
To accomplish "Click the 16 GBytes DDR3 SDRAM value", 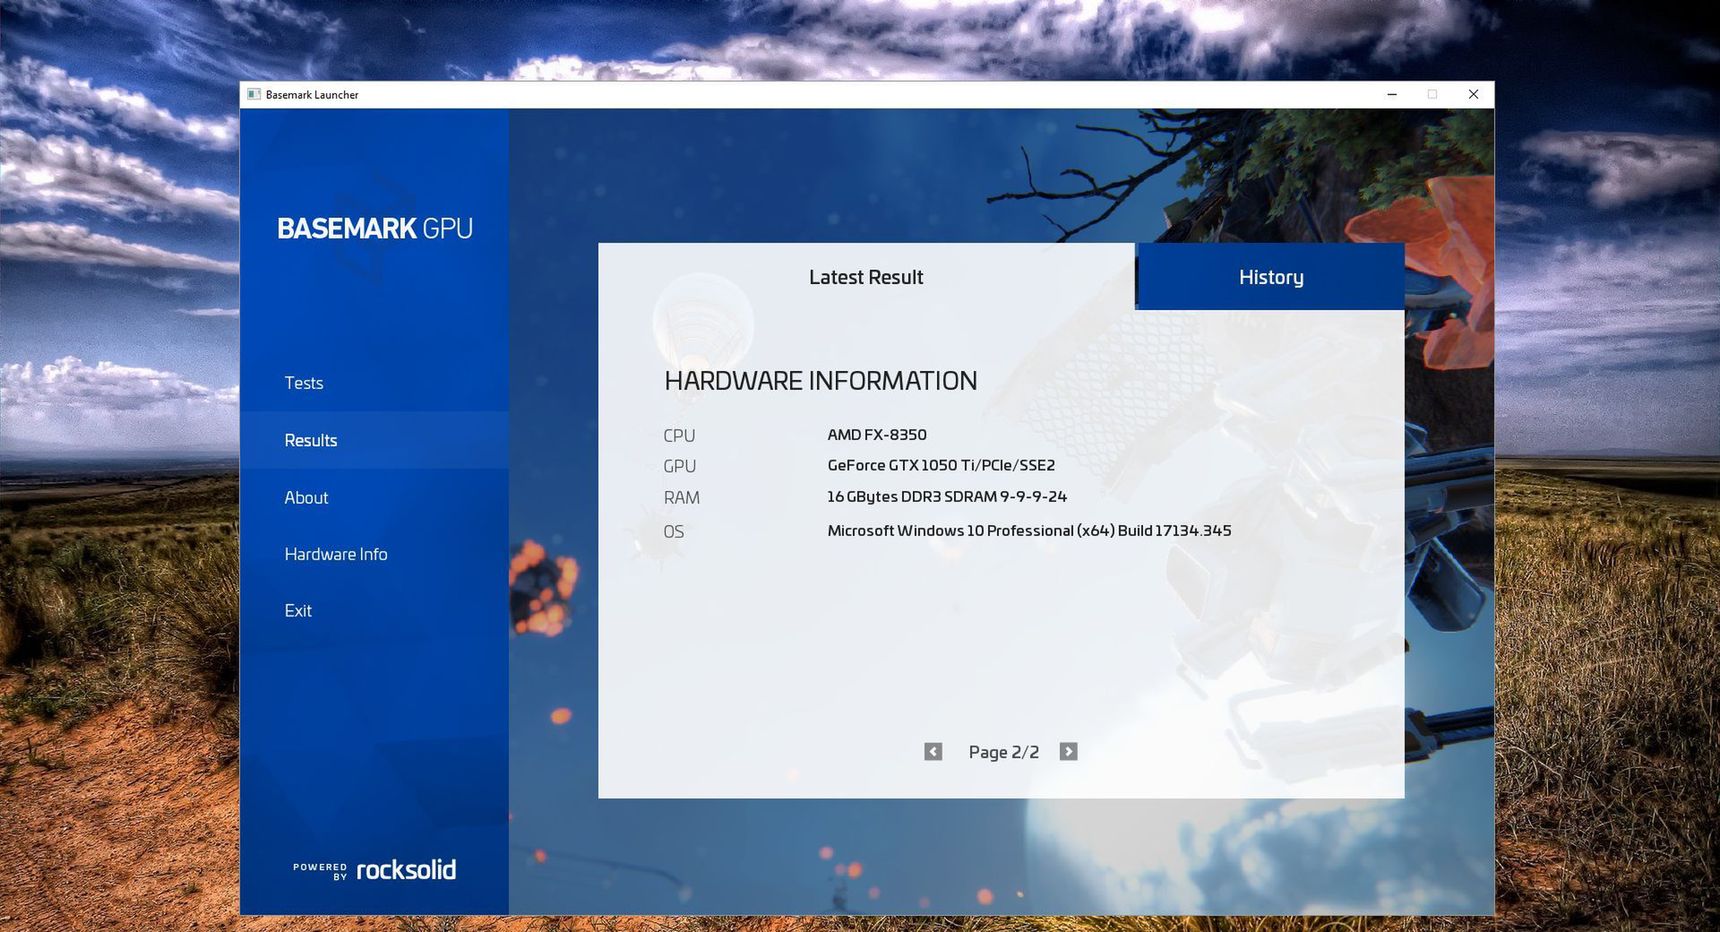I will (x=947, y=496).
